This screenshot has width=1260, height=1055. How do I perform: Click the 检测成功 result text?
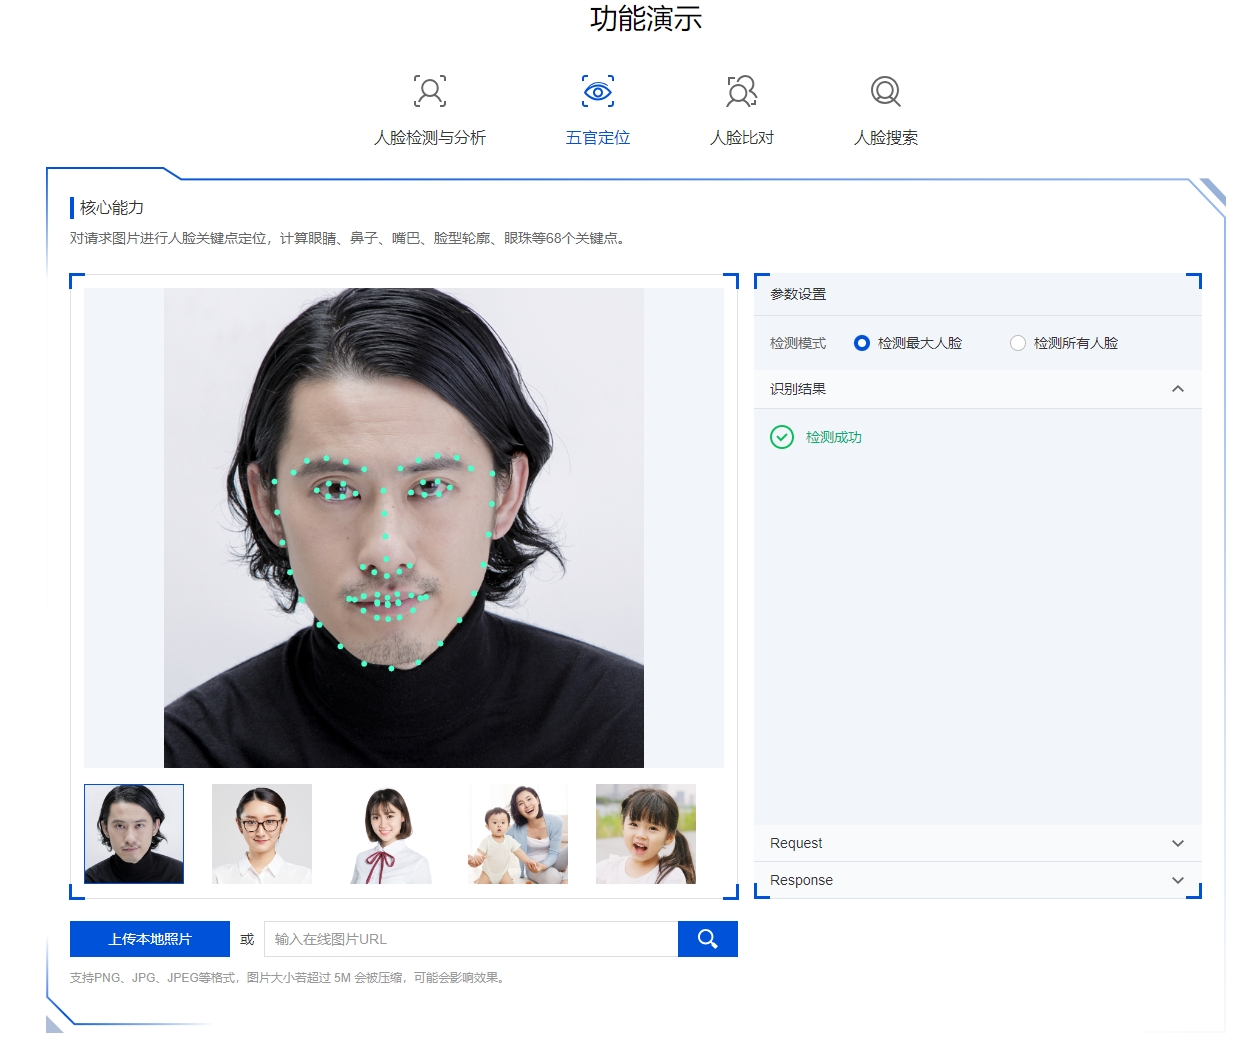click(834, 437)
